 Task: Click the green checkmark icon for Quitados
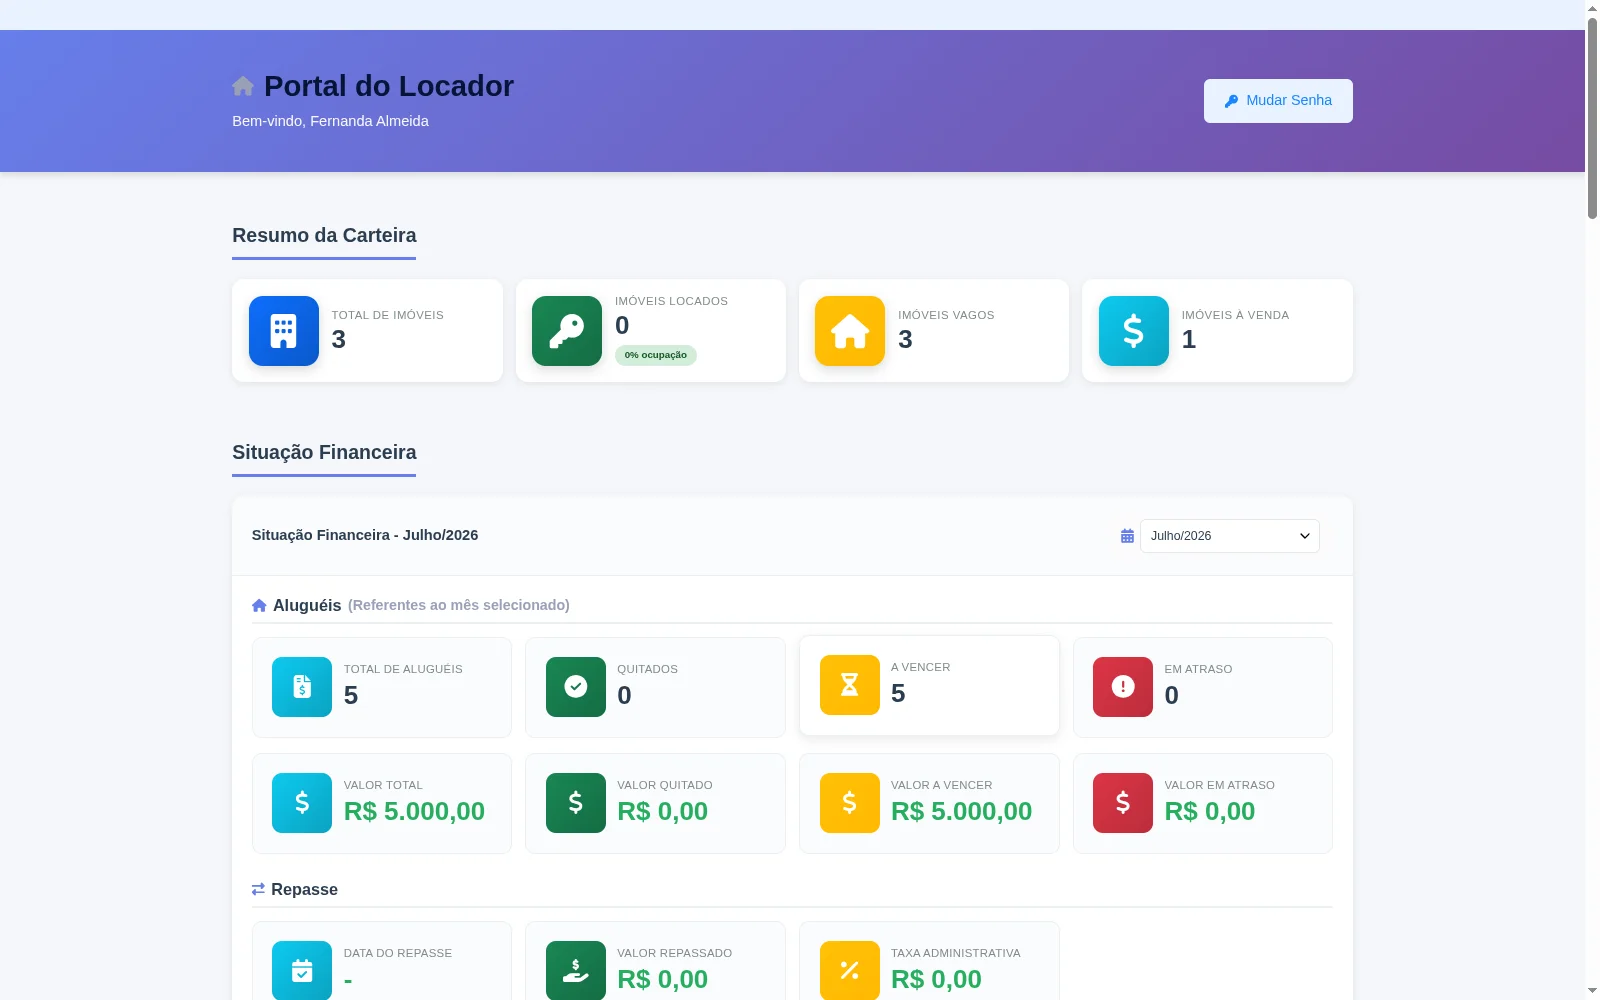tap(576, 687)
